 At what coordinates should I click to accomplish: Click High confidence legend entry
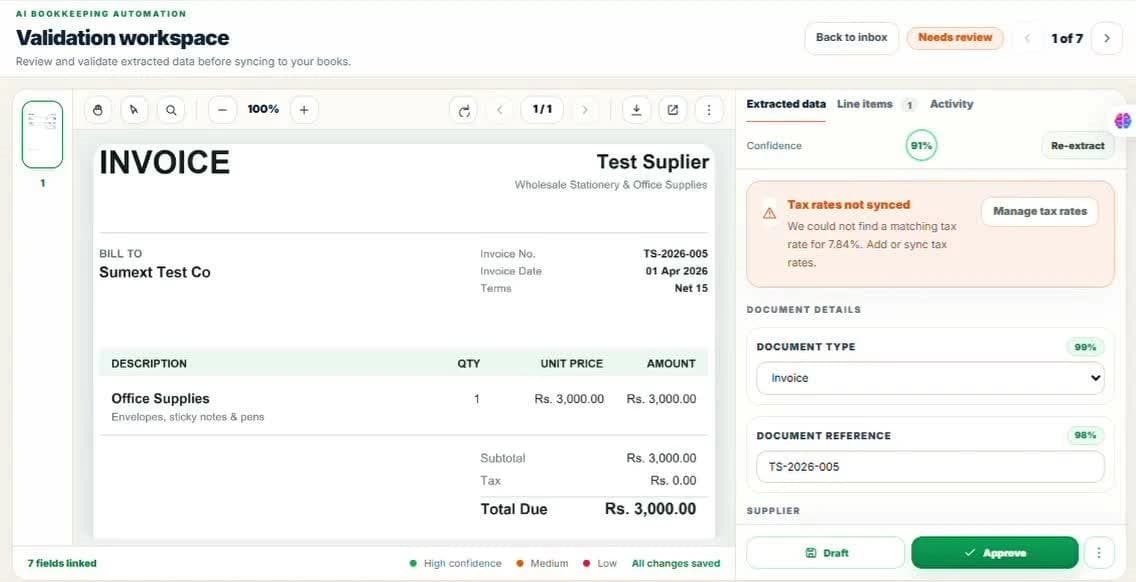pyautogui.click(x=456, y=563)
